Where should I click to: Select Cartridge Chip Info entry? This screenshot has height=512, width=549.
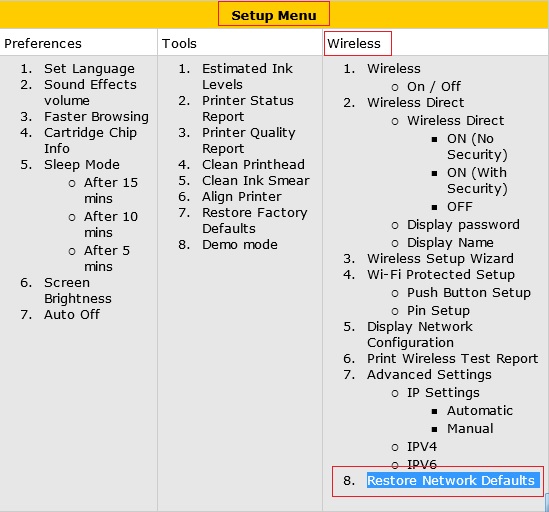(x=90, y=140)
